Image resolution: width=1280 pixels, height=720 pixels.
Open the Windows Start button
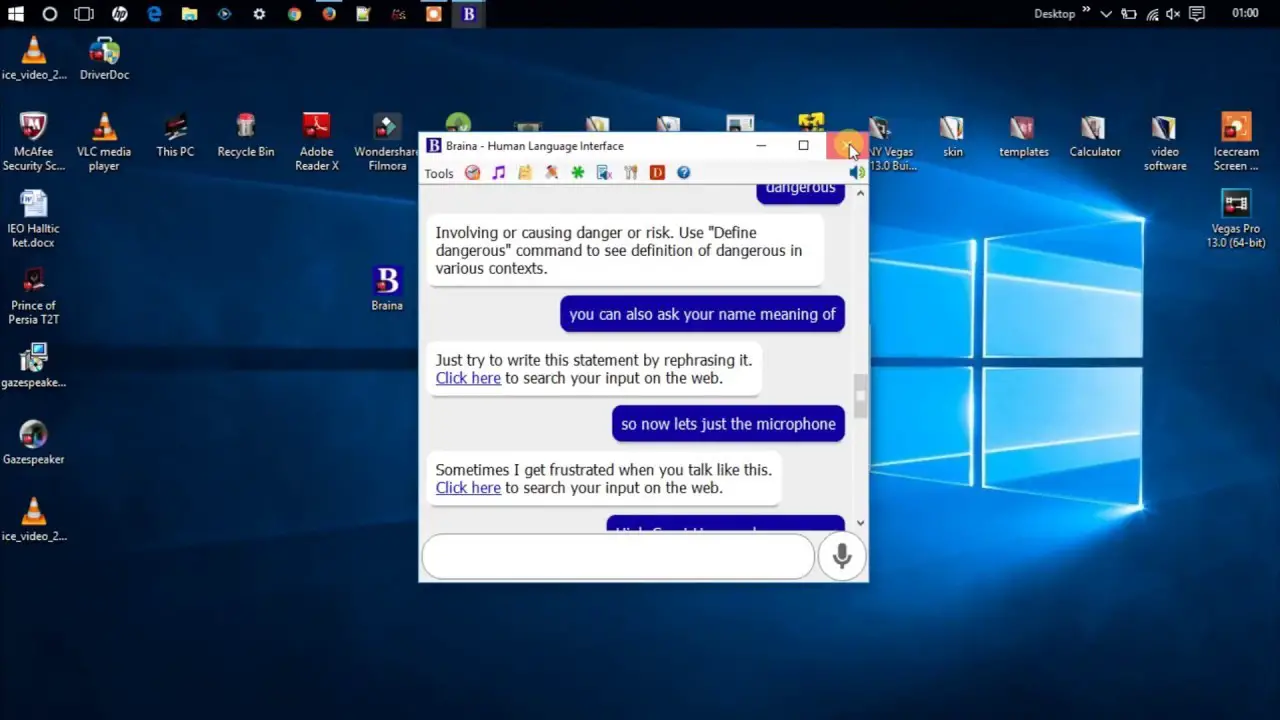coord(15,14)
